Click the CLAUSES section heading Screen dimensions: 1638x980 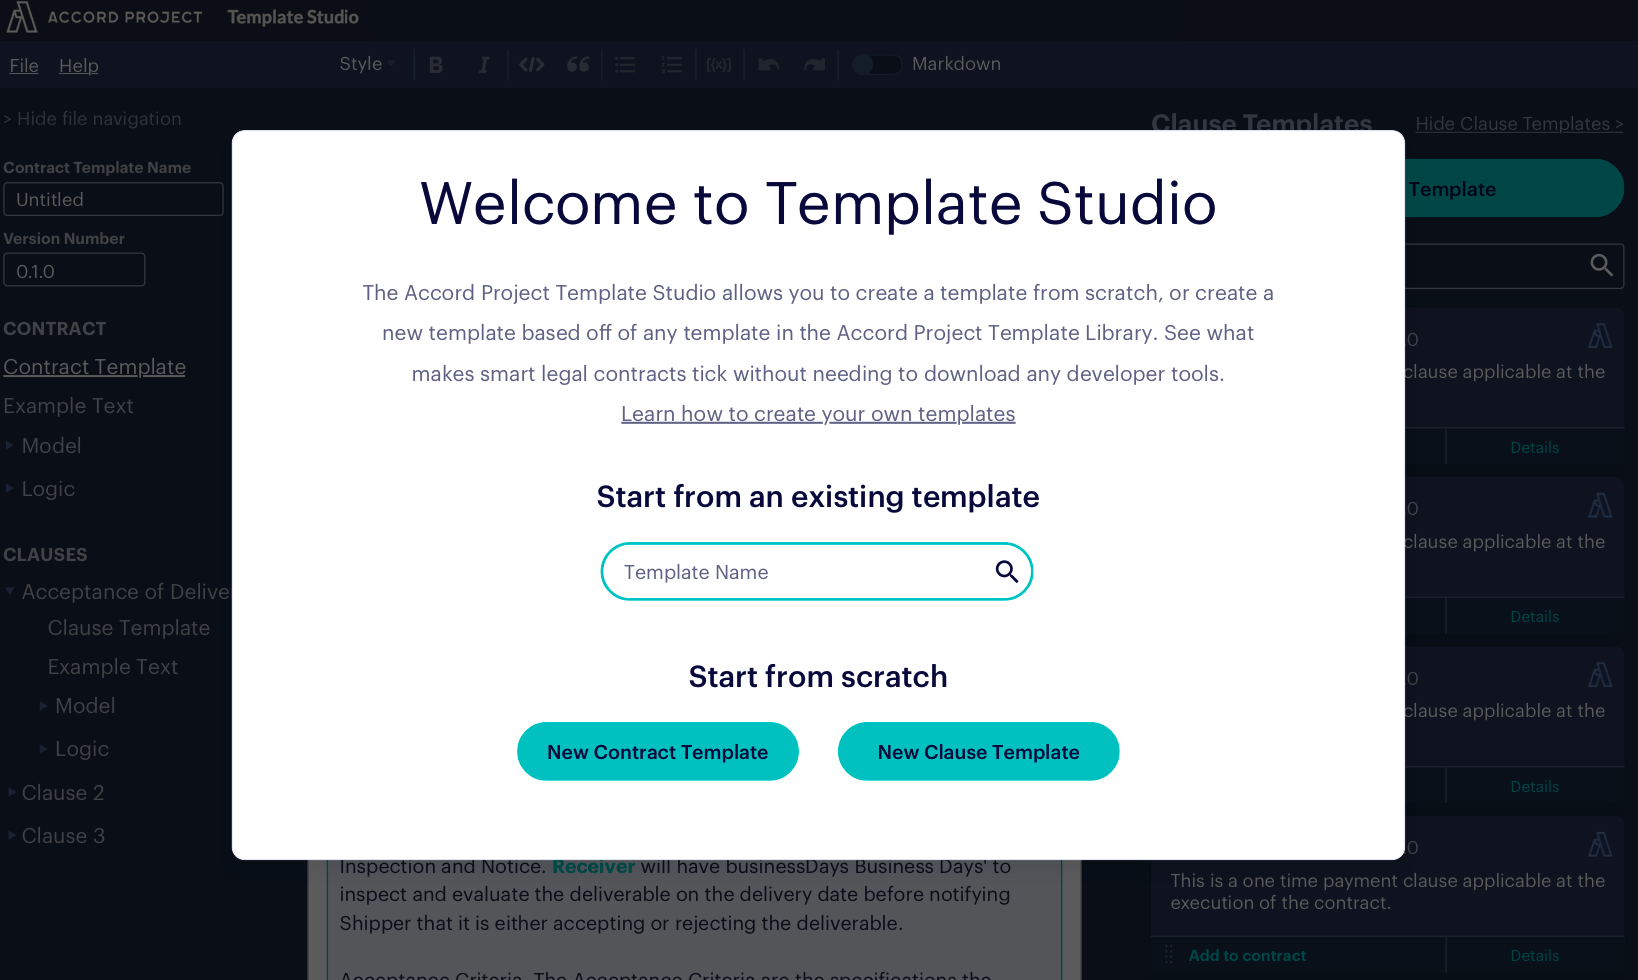[x=45, y=555]
